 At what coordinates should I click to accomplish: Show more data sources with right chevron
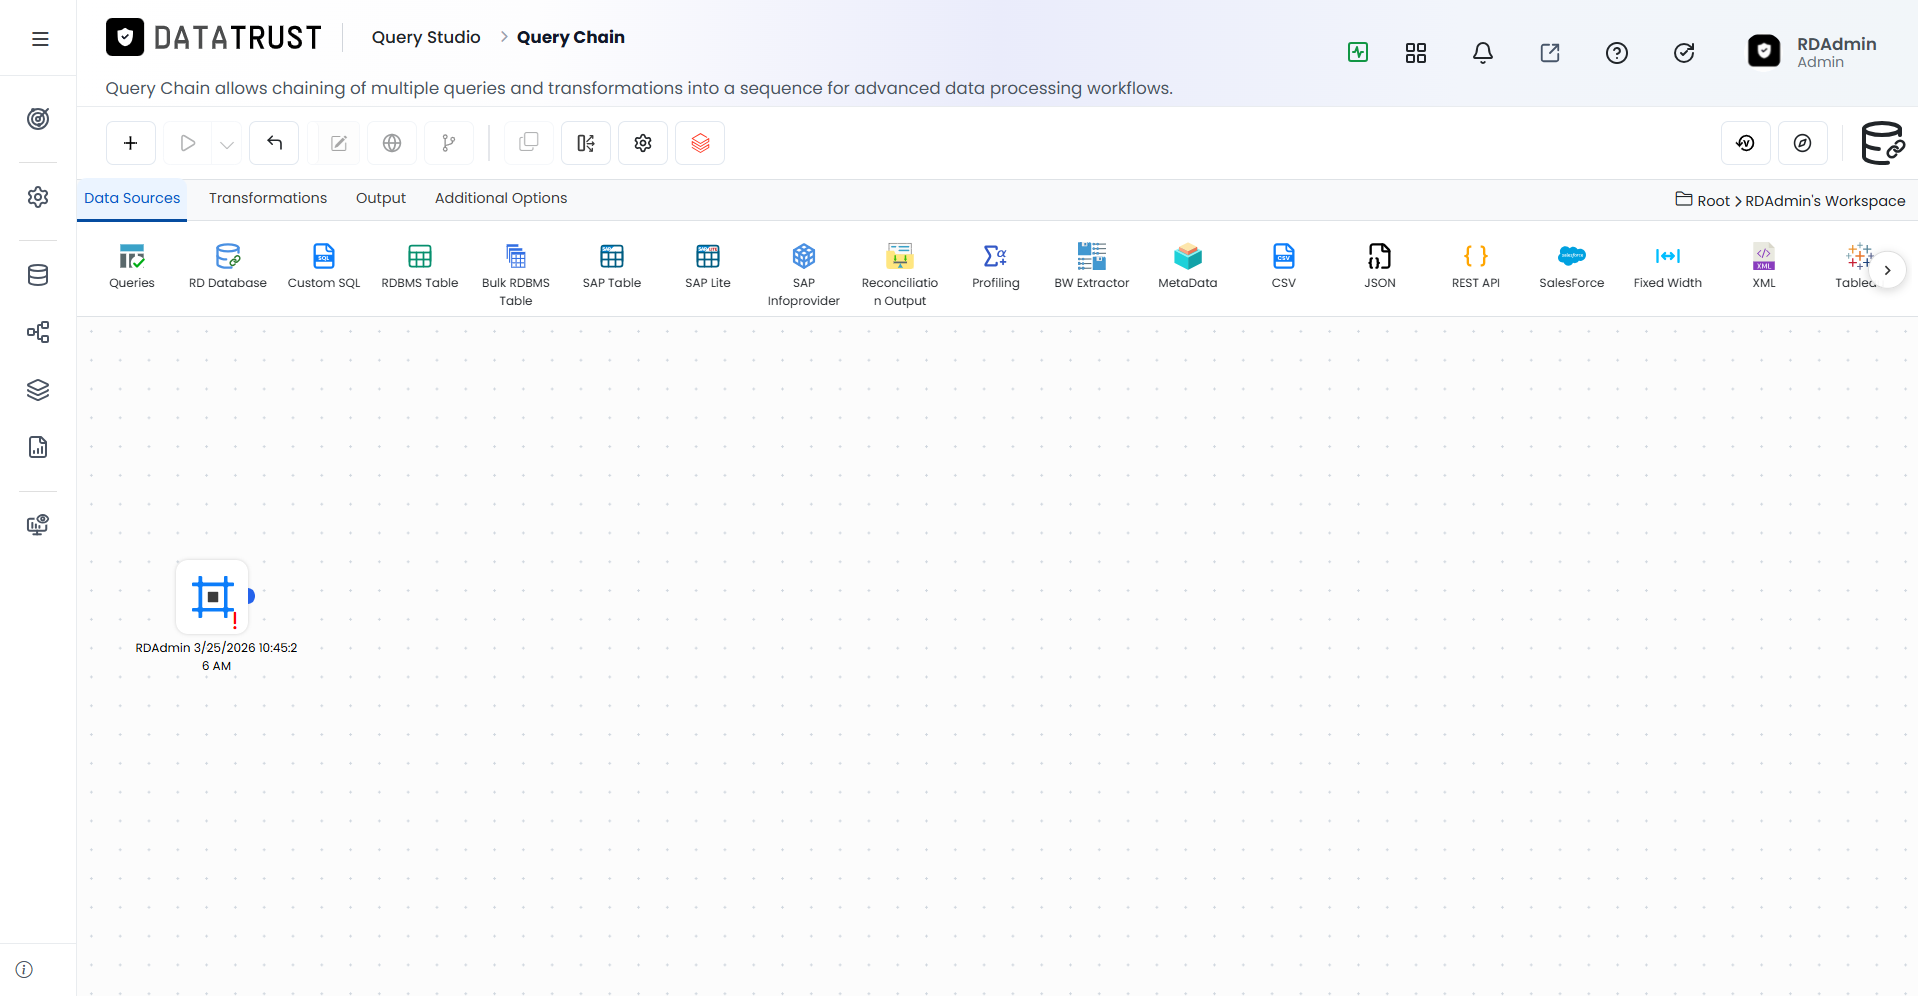coord(1887,270)
